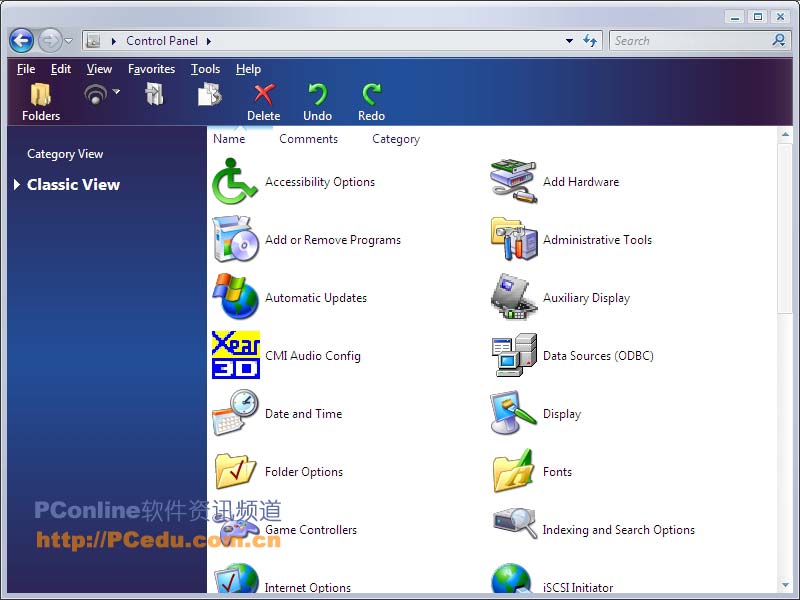The image size is (800, 600).
Task: Open the Tools menu
Action: point(206,69)
